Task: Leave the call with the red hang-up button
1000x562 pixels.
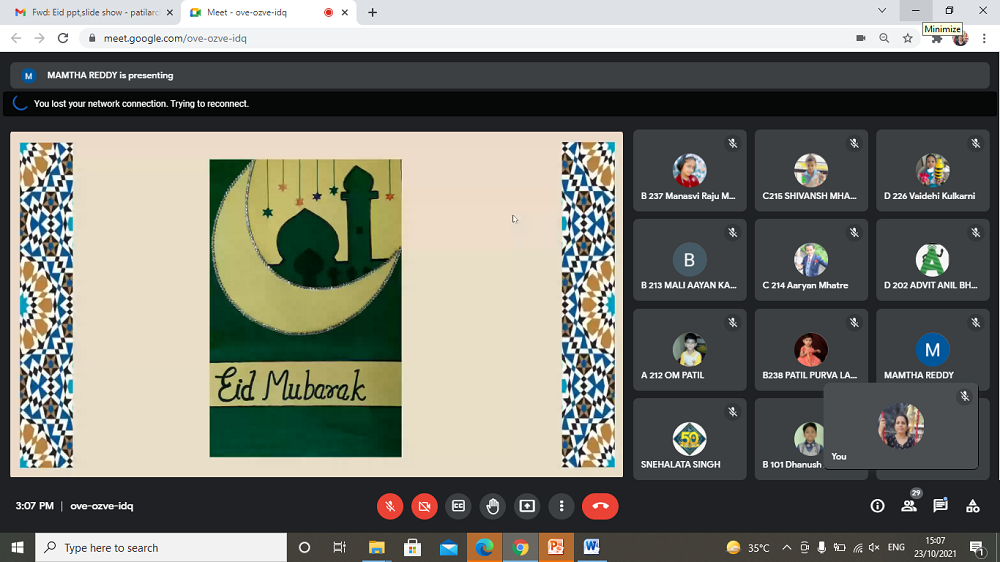Action: pyautogui.click(x=600, y=506)
